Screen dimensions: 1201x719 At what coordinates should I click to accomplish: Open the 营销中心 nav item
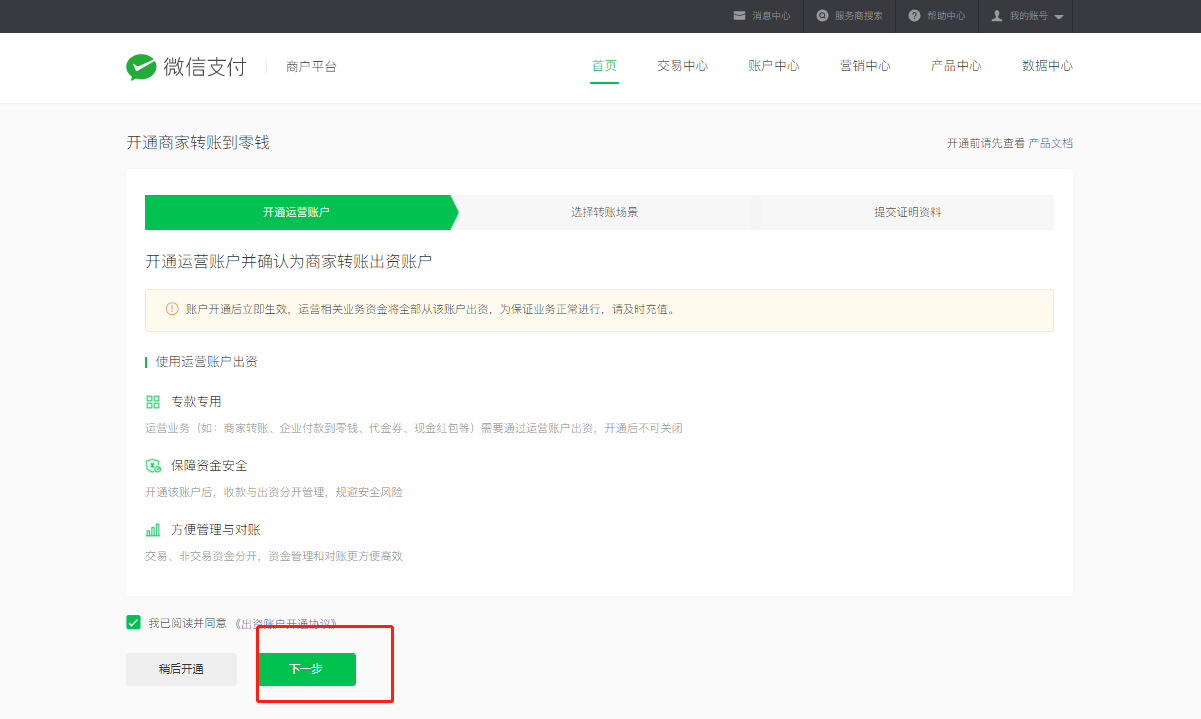click(865, 66)
